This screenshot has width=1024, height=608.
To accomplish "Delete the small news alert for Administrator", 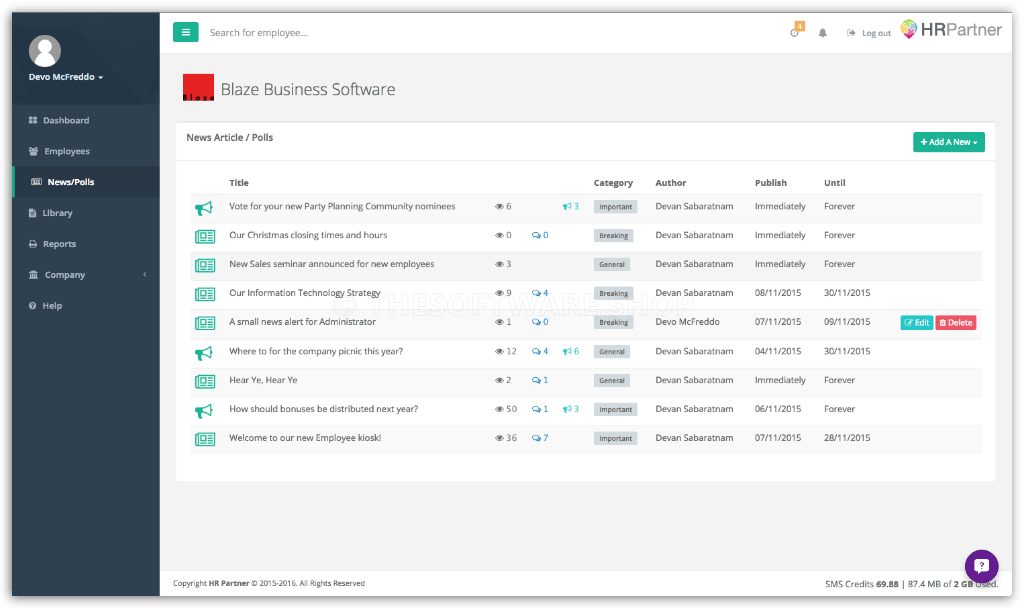I will click(955, 323).
